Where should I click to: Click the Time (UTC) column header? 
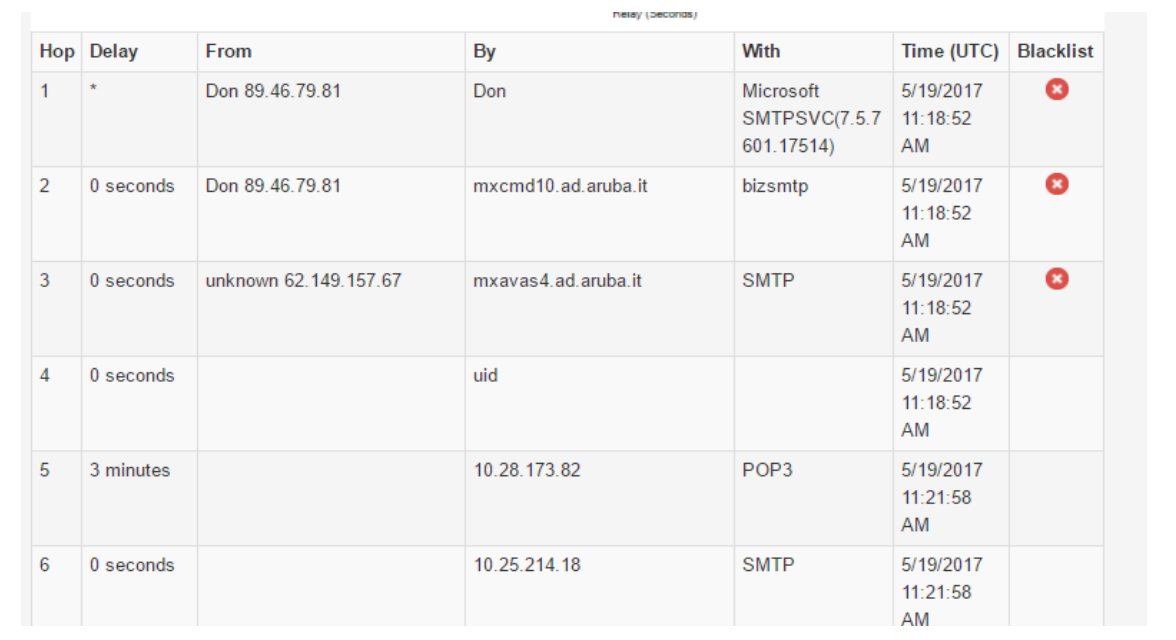point(950,51)
